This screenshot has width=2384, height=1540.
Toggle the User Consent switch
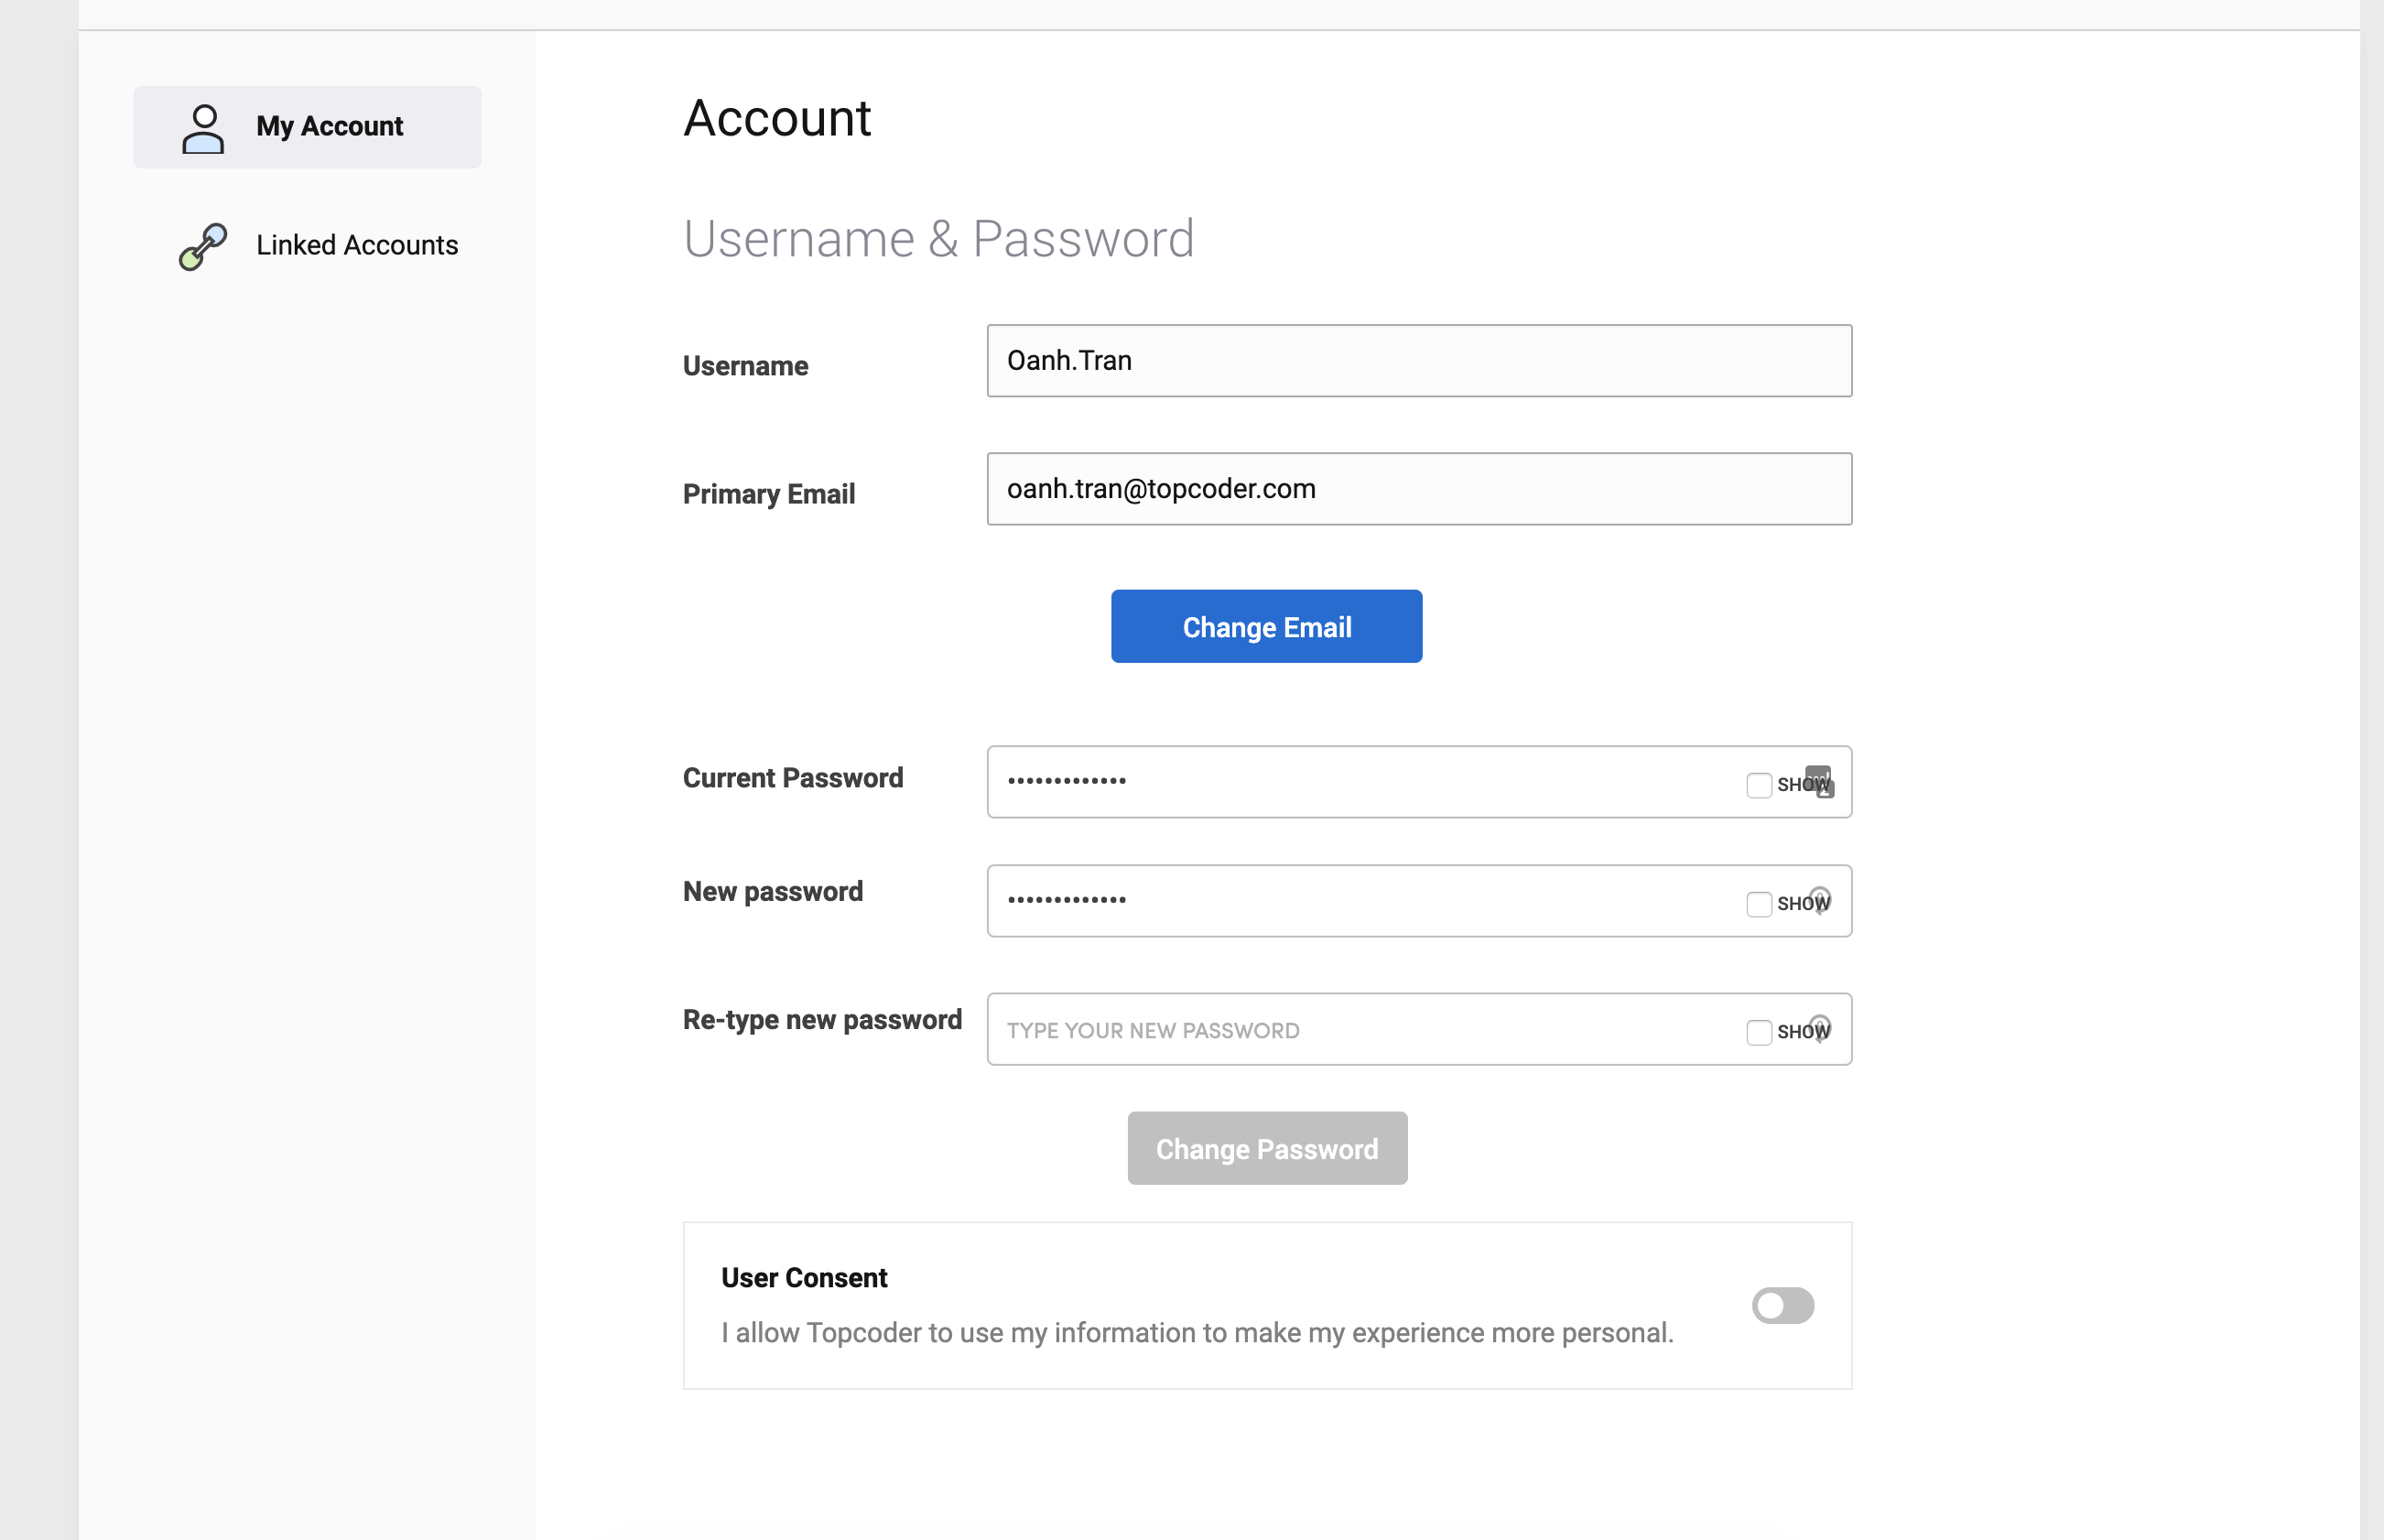[1782, 1306]
